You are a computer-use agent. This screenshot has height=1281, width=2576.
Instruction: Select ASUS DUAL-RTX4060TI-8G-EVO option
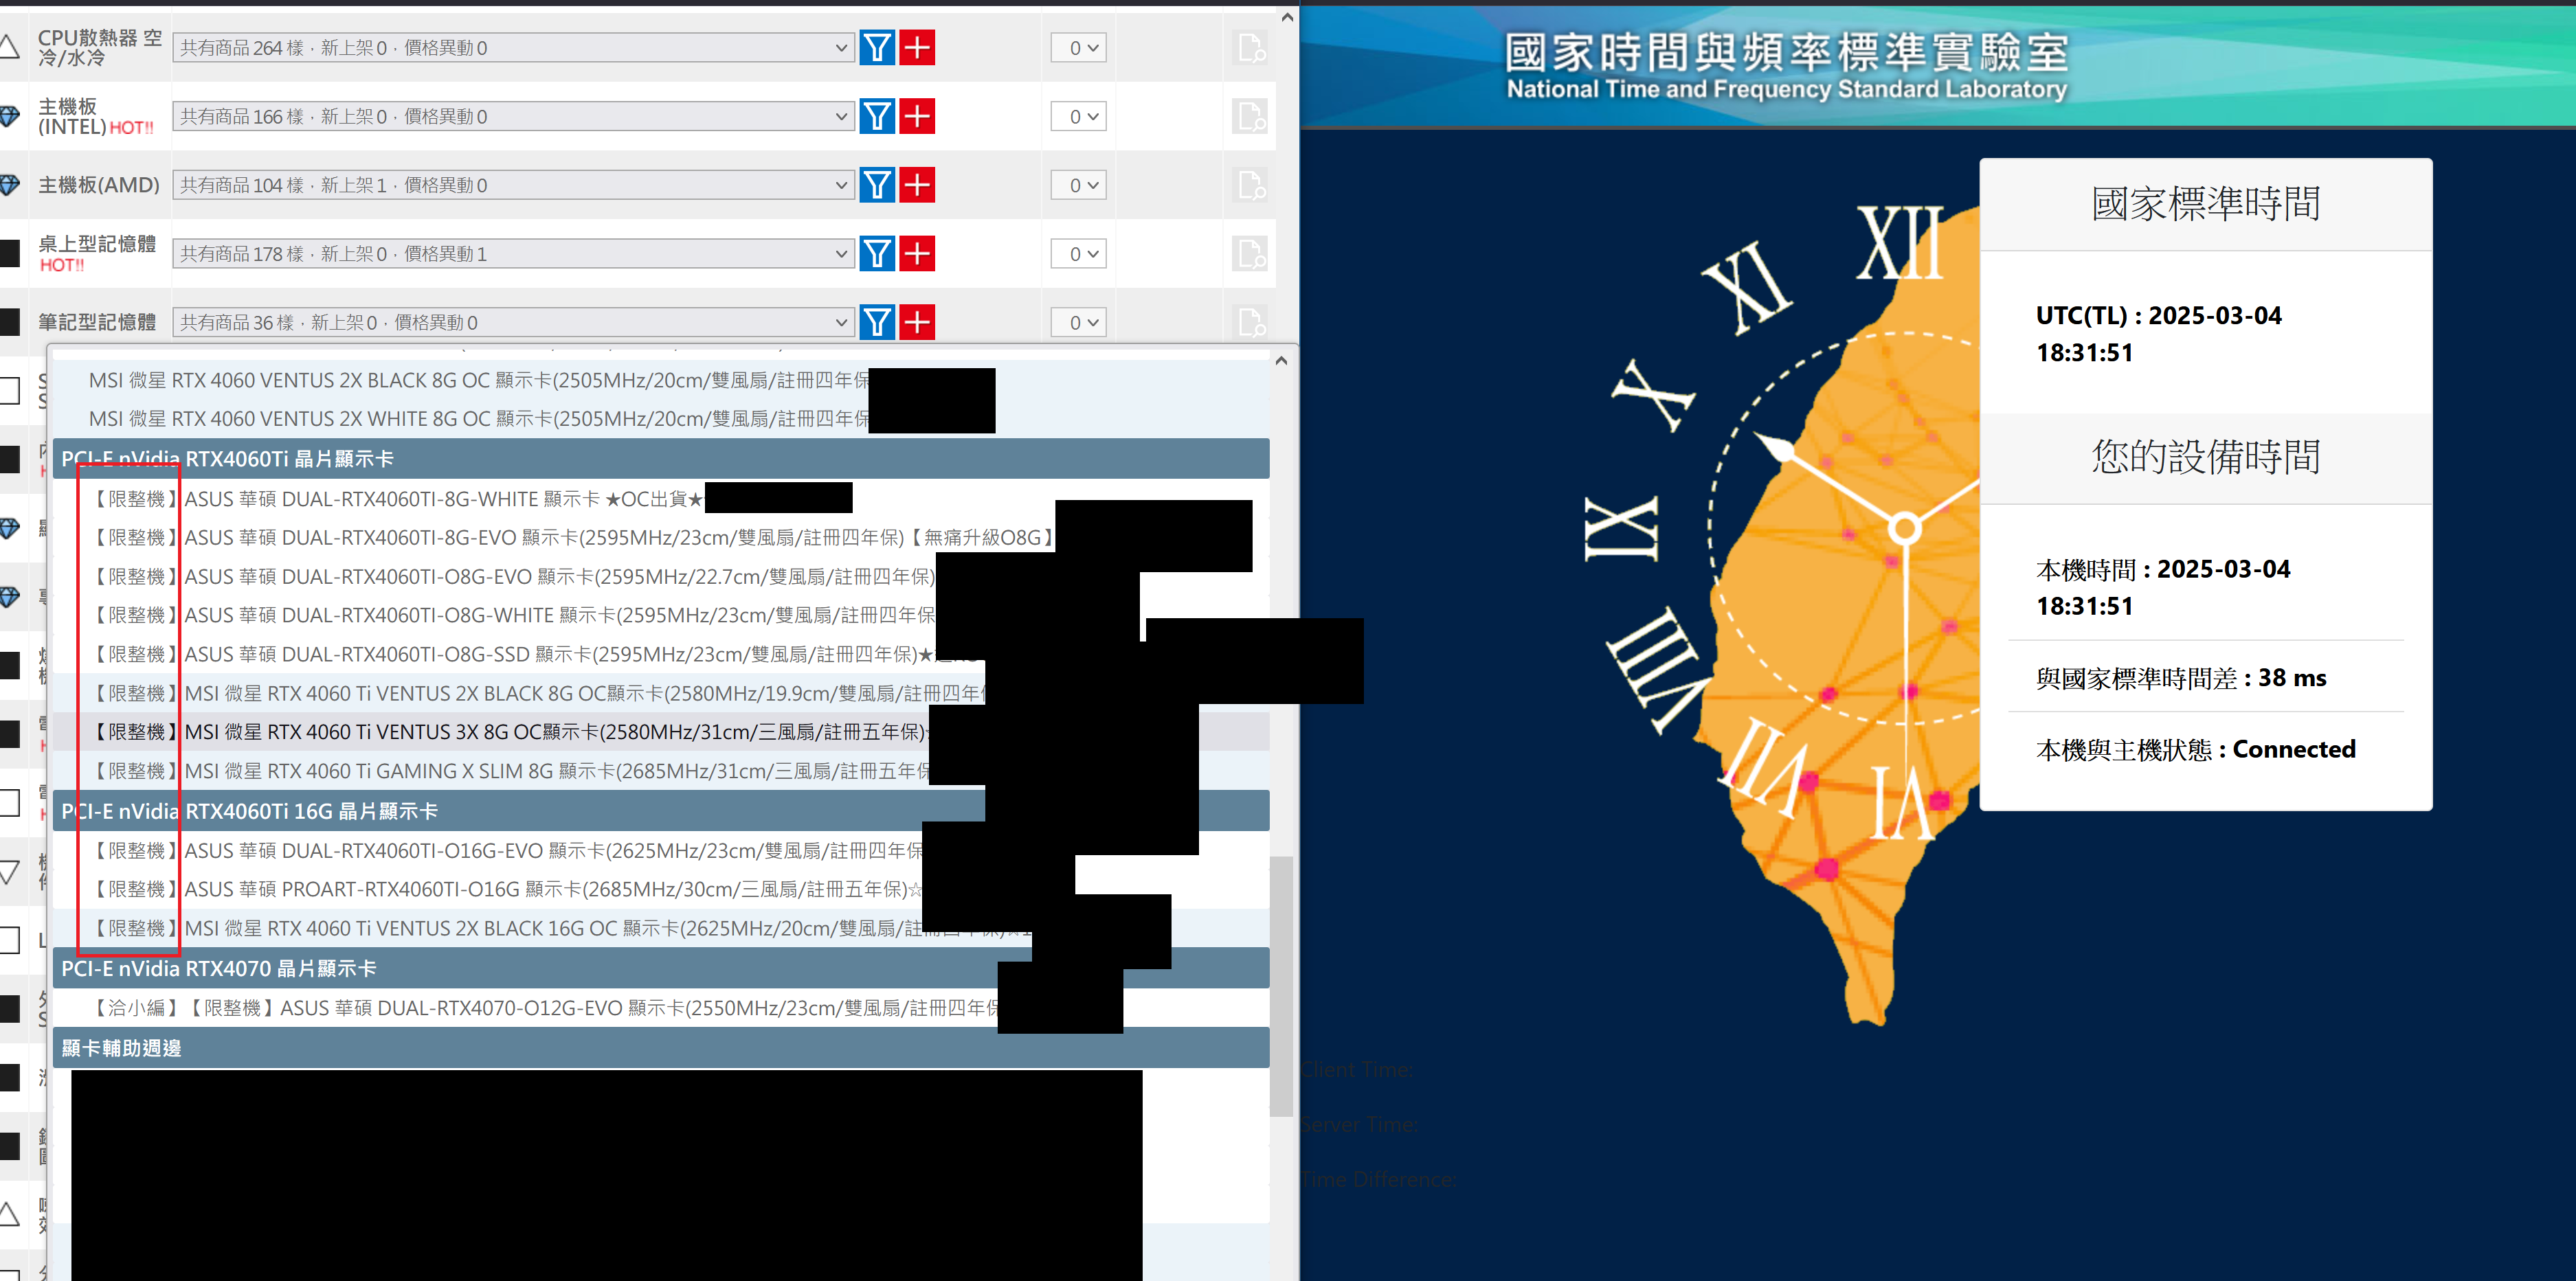coord(661,537)
